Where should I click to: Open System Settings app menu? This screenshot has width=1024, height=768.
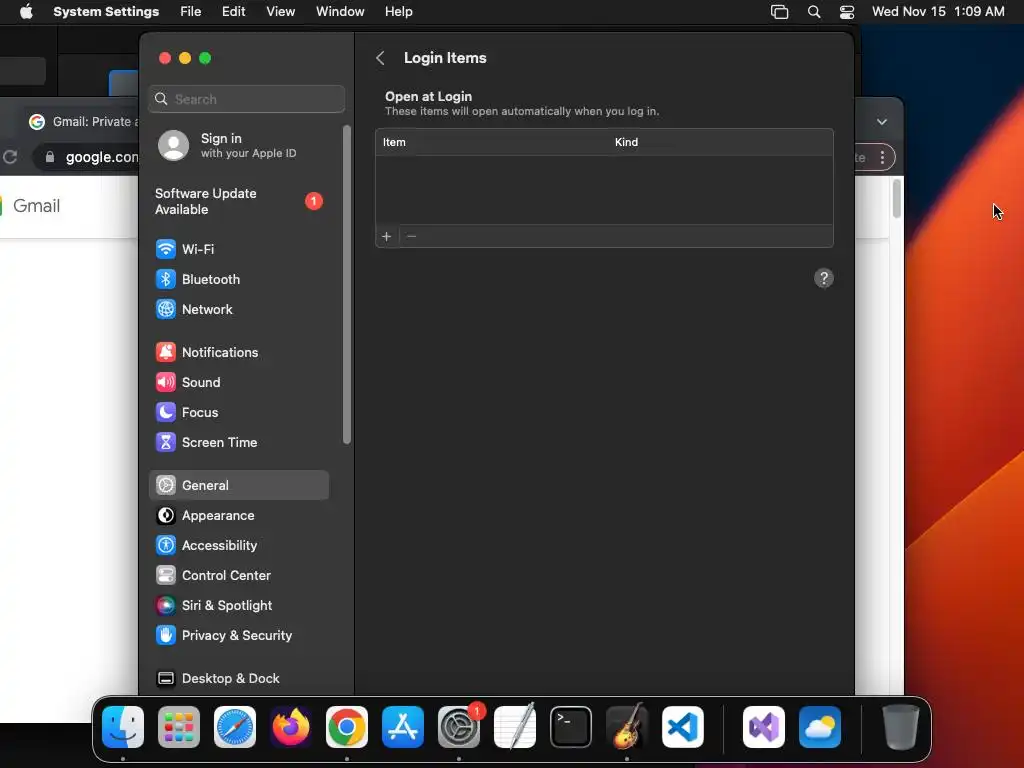point(106,12)
